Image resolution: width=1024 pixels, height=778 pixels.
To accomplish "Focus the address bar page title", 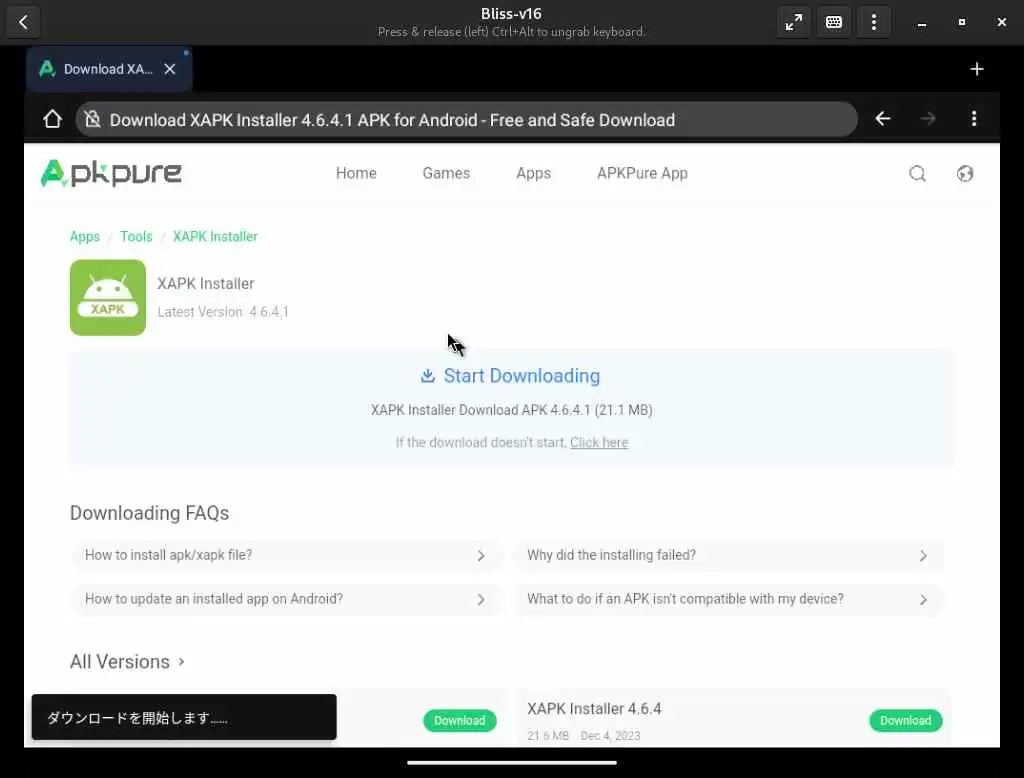I will pos(392,120).
